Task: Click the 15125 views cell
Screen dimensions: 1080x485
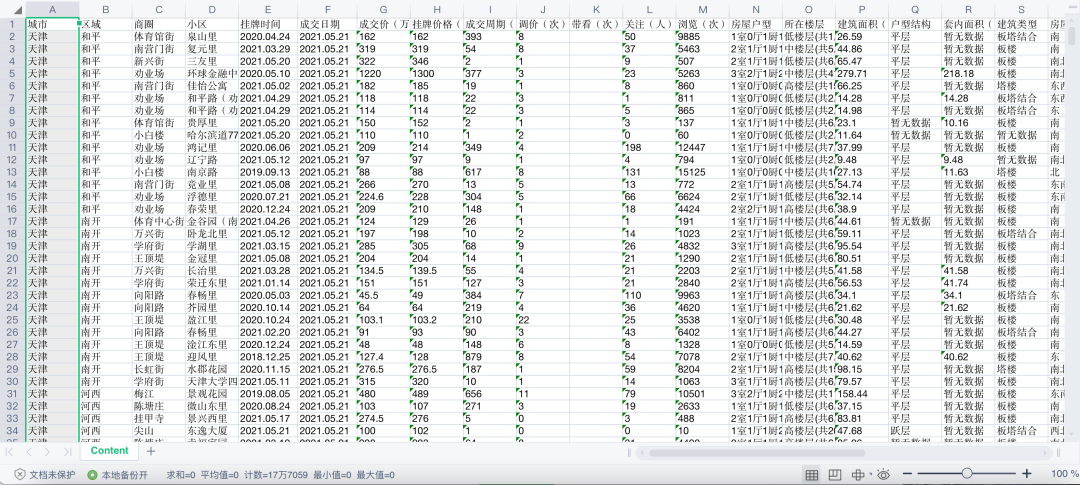Action: click(703, 172)
